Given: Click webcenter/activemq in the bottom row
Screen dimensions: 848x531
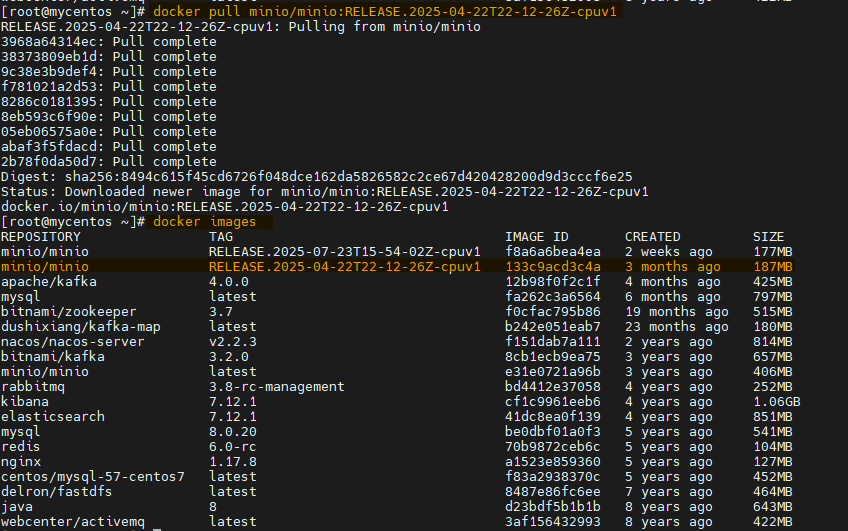Looking at the screenshot, I should pyautogui.click(x=72, y=522).
